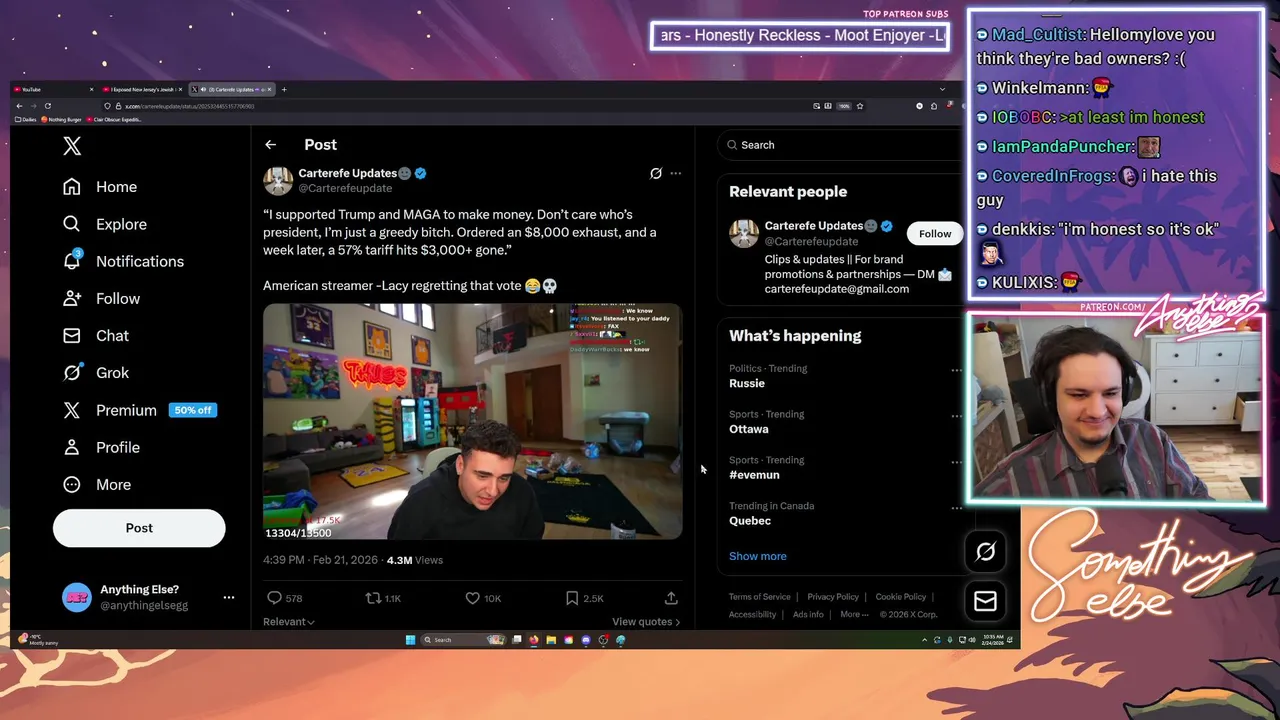This screenshot has width=1280, height=720.
Task: Open options beside #evemun trend
Action: [x=956, y=462]
